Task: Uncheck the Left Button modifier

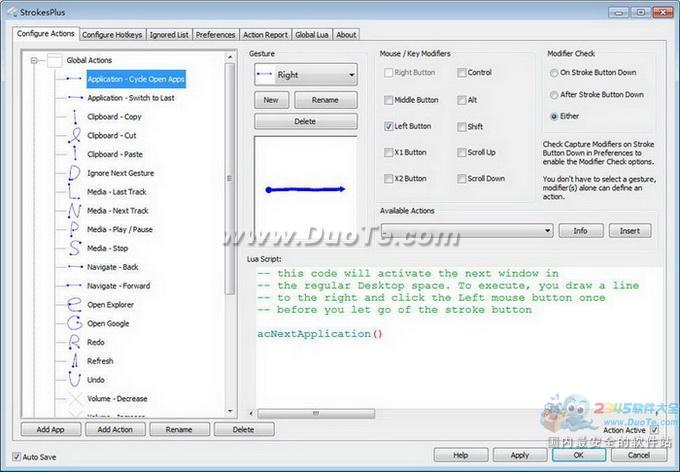Action: 389,126
